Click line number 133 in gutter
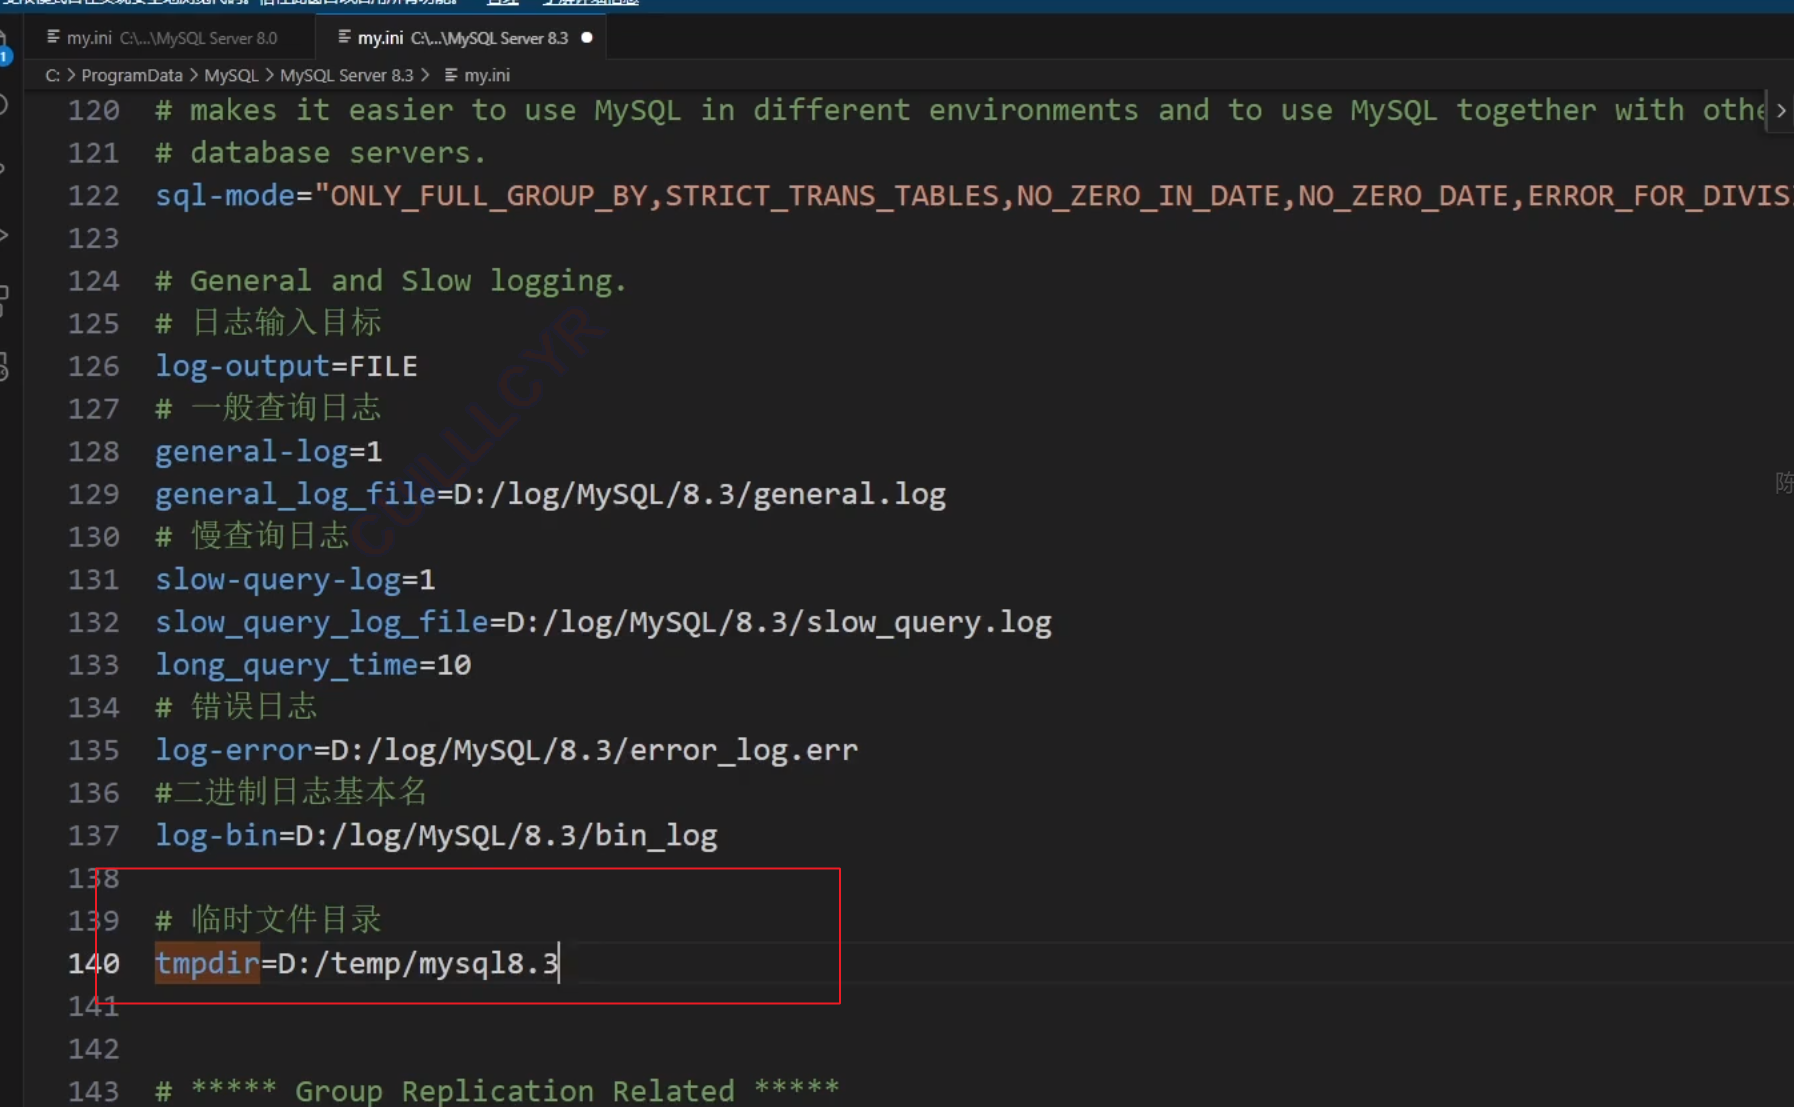Screen dimensions: 1794x1107 pos(93,664)
